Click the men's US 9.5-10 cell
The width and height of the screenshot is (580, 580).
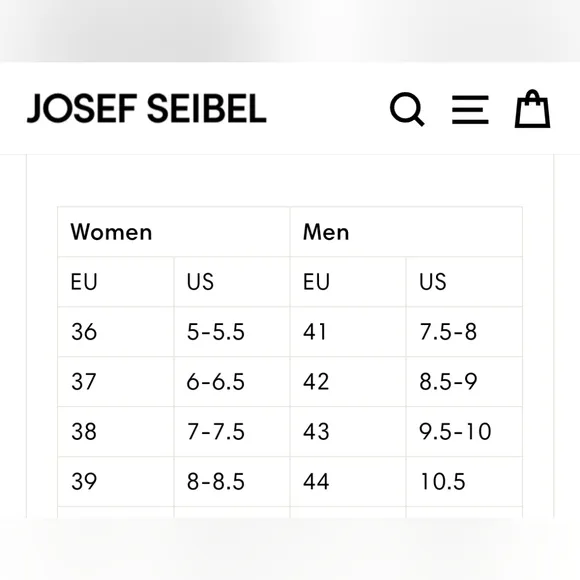point(464,432)
